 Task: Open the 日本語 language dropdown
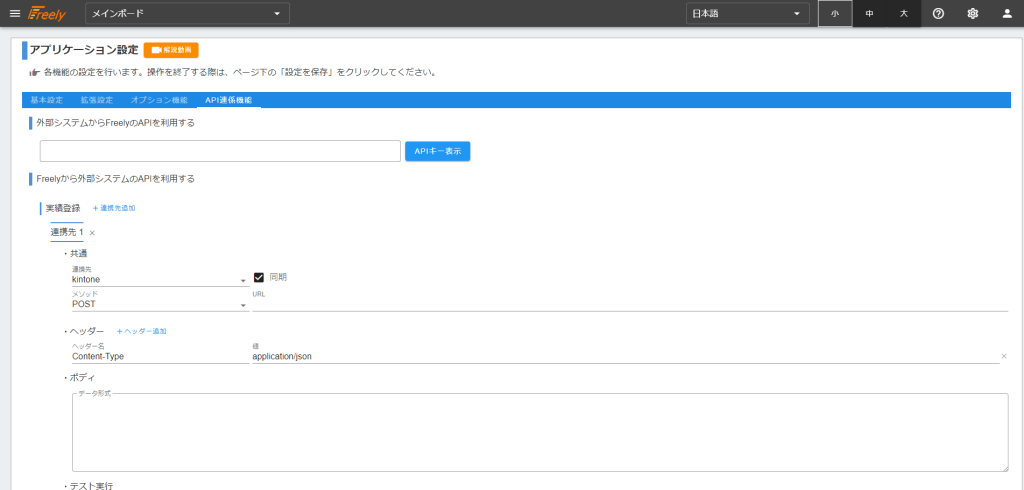click(x=747, y=13)
